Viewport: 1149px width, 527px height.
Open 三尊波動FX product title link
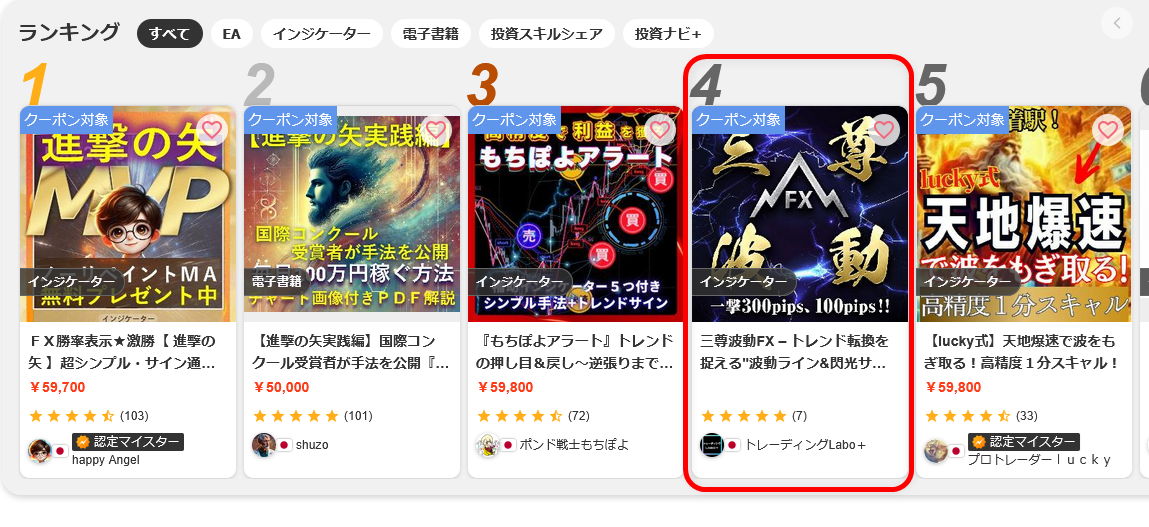click(795, 352)
